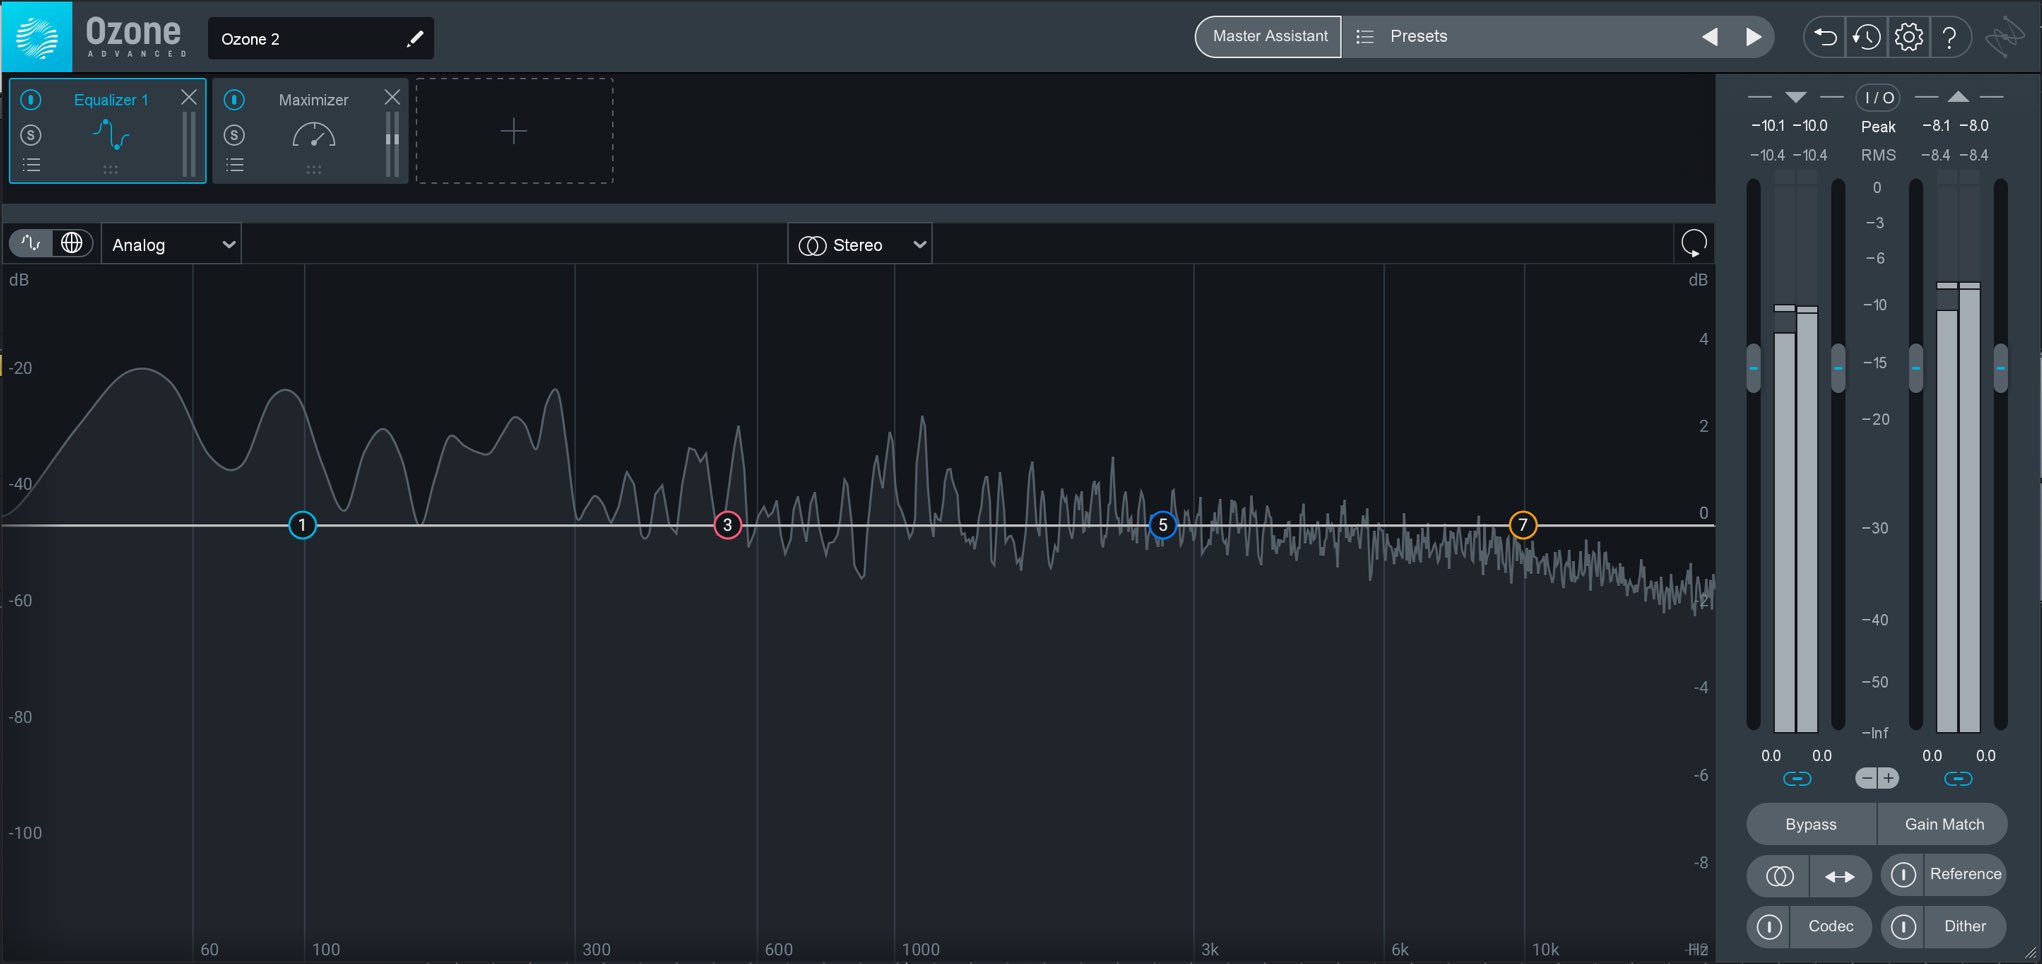Image resolution: width=2042 pixels, height=964 pixels.
Task: Open the Codec panel
Action: click(x=1830, y=926)
